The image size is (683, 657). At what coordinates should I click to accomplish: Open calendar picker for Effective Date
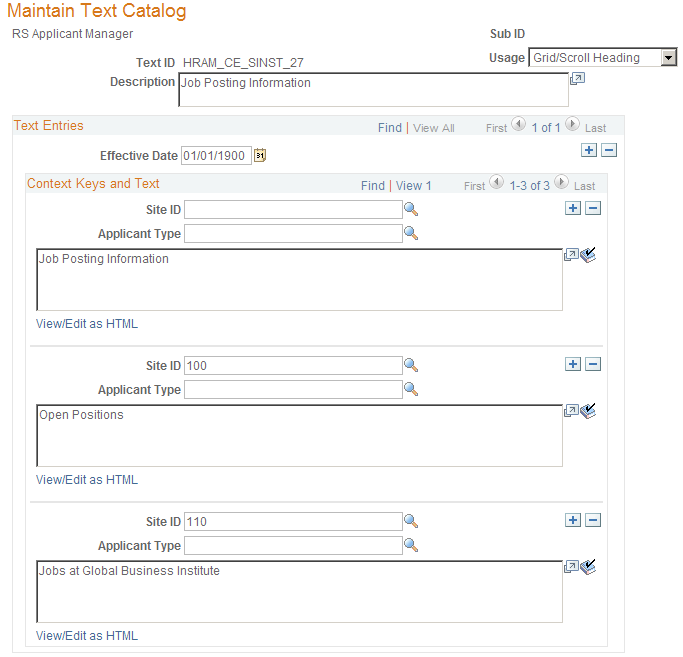pyautogui.click(x=260, y=156)
